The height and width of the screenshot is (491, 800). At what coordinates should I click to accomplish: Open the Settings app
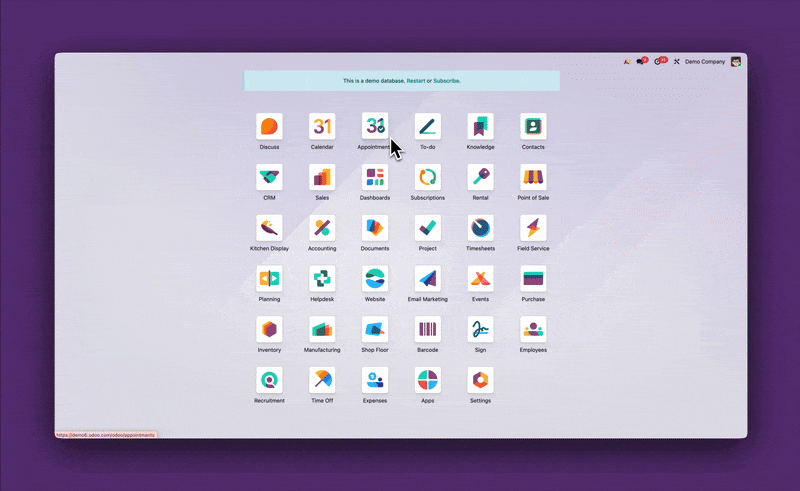[x=480, y=380]
